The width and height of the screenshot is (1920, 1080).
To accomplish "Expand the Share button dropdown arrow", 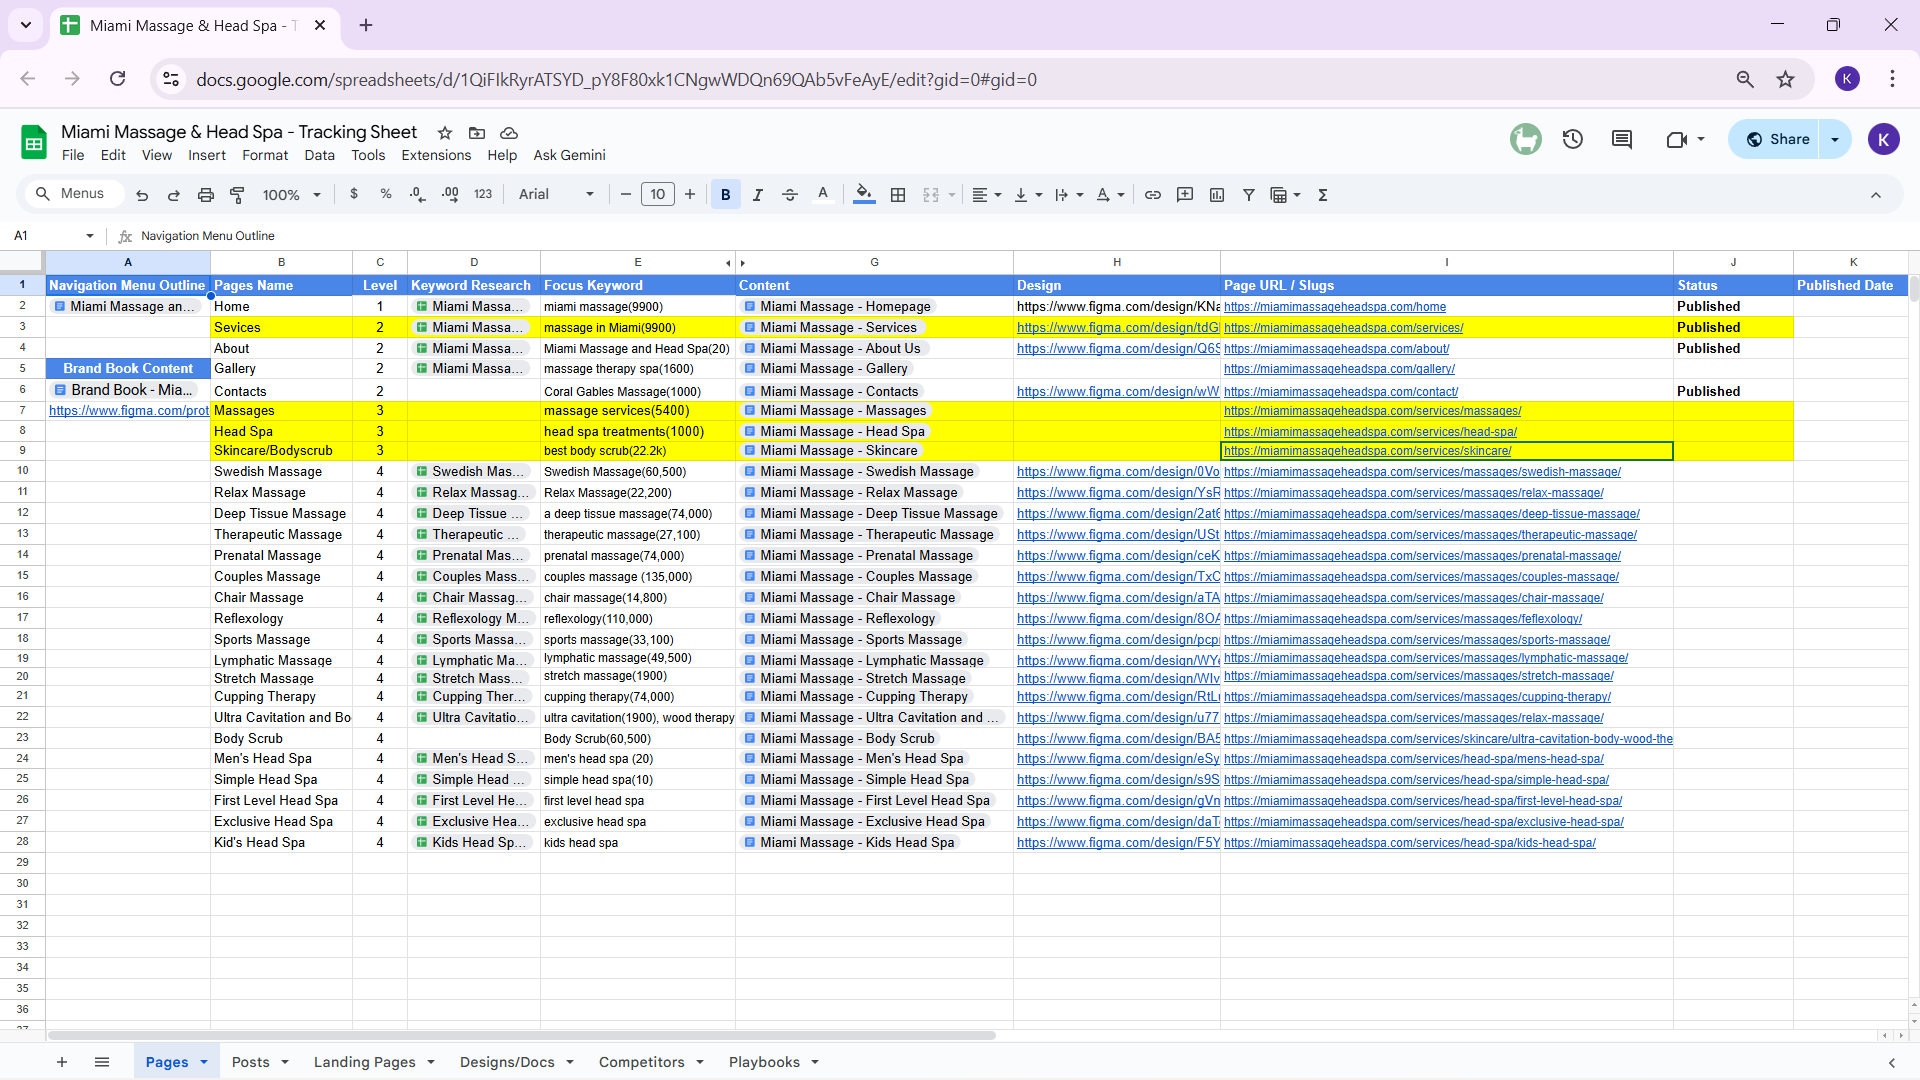I will pos(1835,139).
